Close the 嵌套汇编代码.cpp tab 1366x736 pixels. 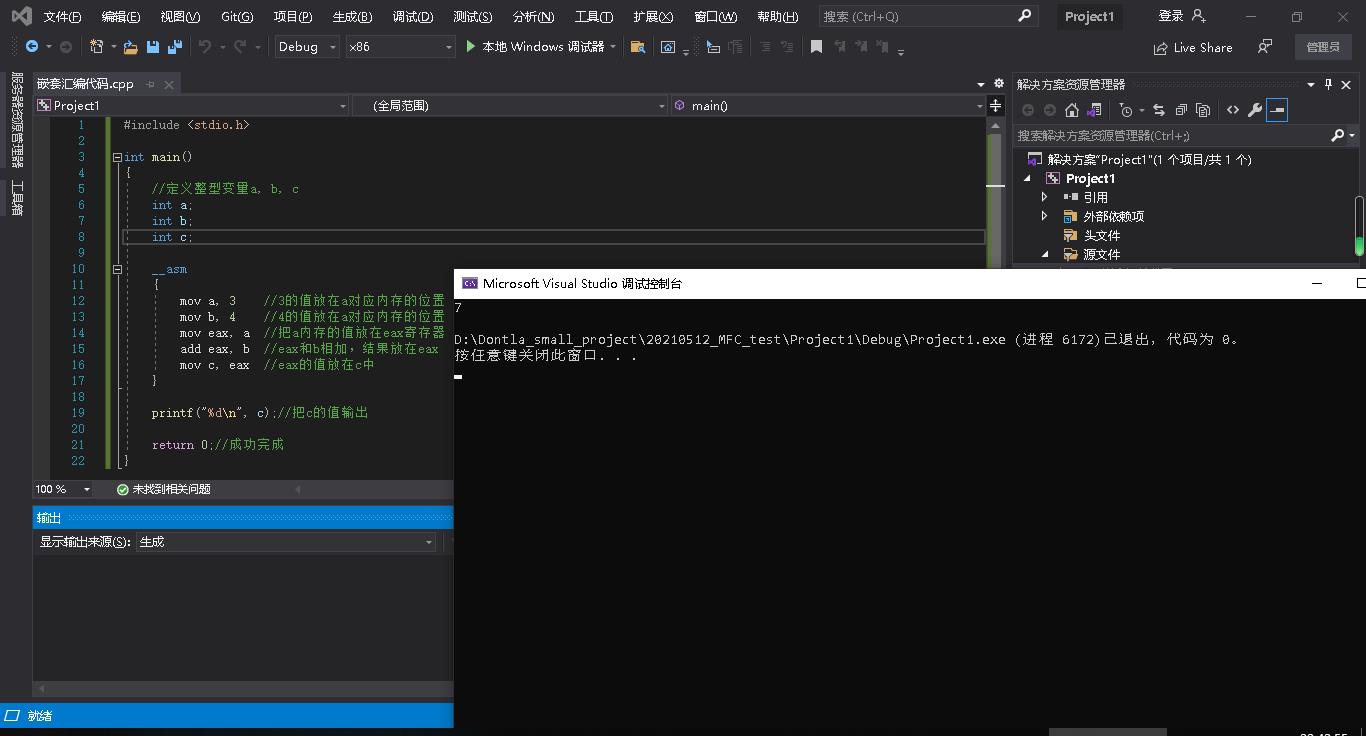tap(169, 84)
